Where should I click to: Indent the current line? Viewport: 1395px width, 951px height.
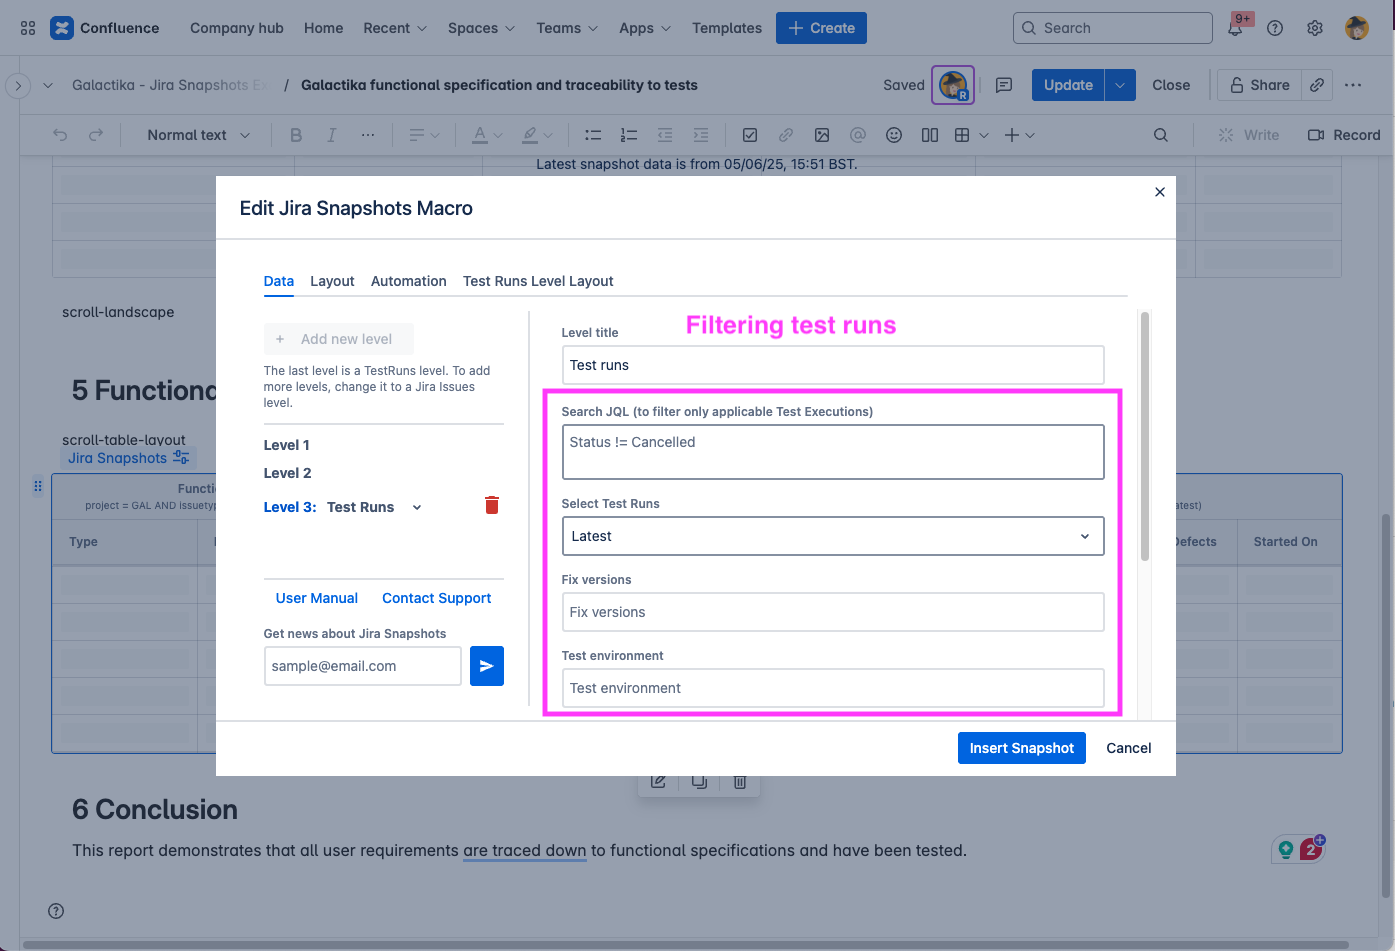[x=701, y=135]
